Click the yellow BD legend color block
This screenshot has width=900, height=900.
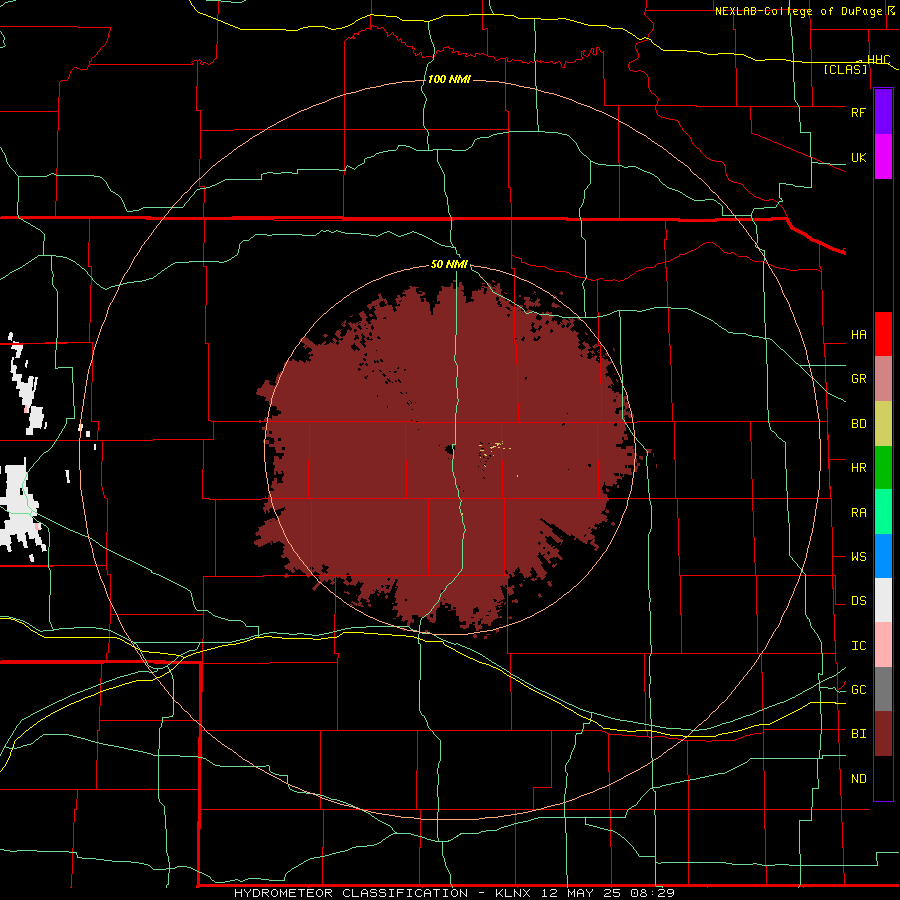point(883,424)
